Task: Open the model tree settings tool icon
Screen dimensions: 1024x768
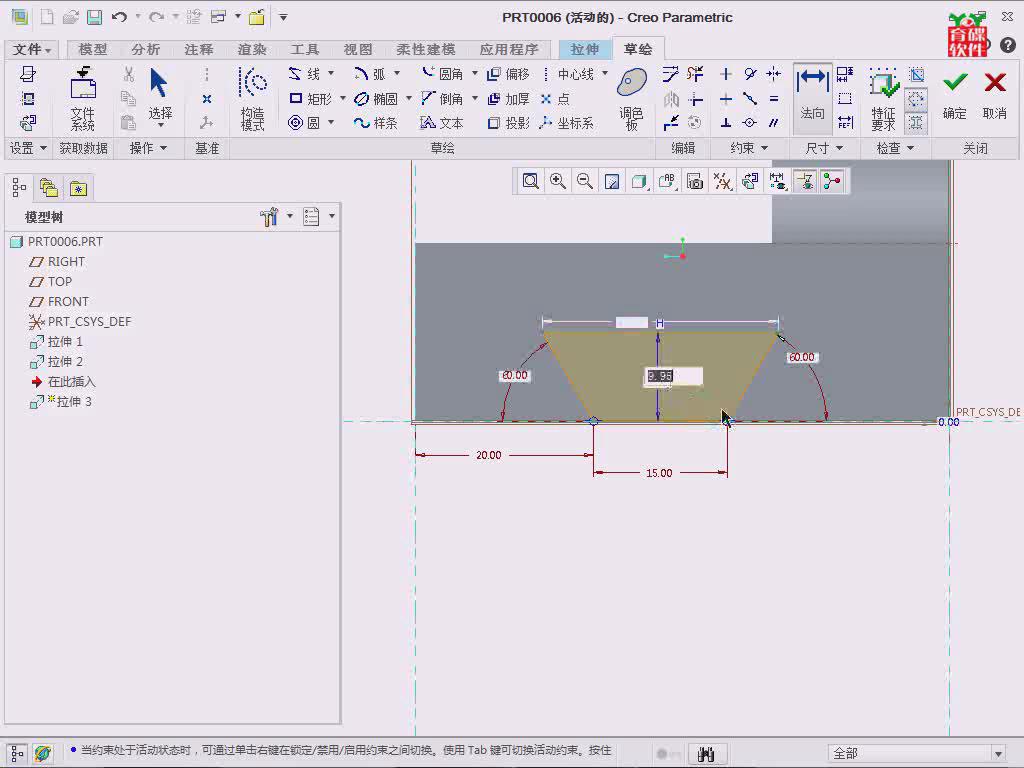Action: (269, 216)
